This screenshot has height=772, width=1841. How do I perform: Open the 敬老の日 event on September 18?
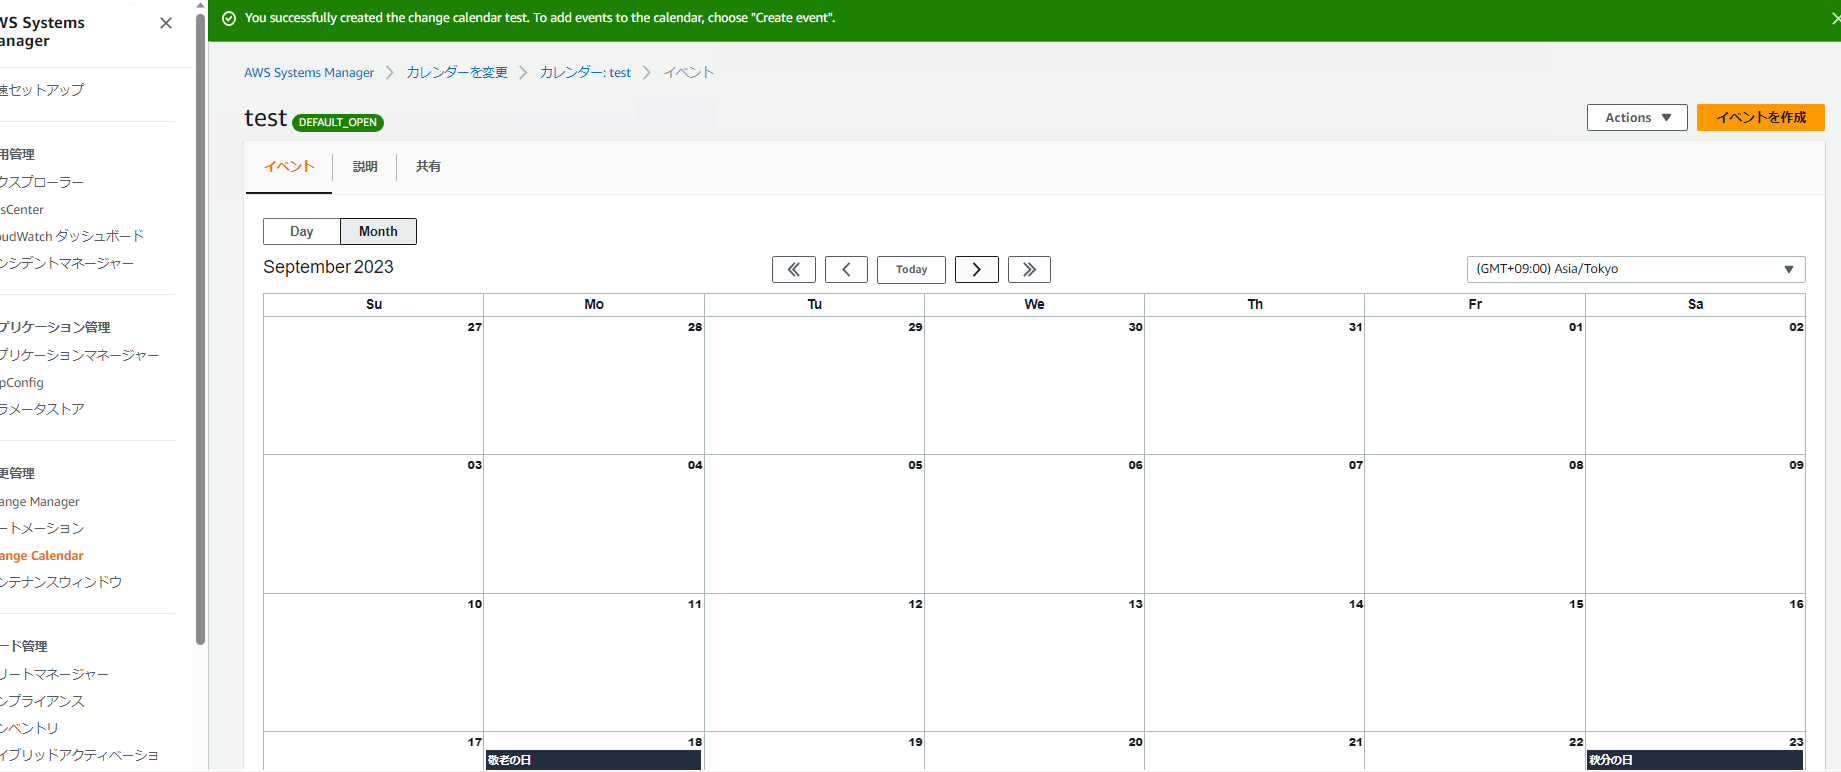click(593, 760)
